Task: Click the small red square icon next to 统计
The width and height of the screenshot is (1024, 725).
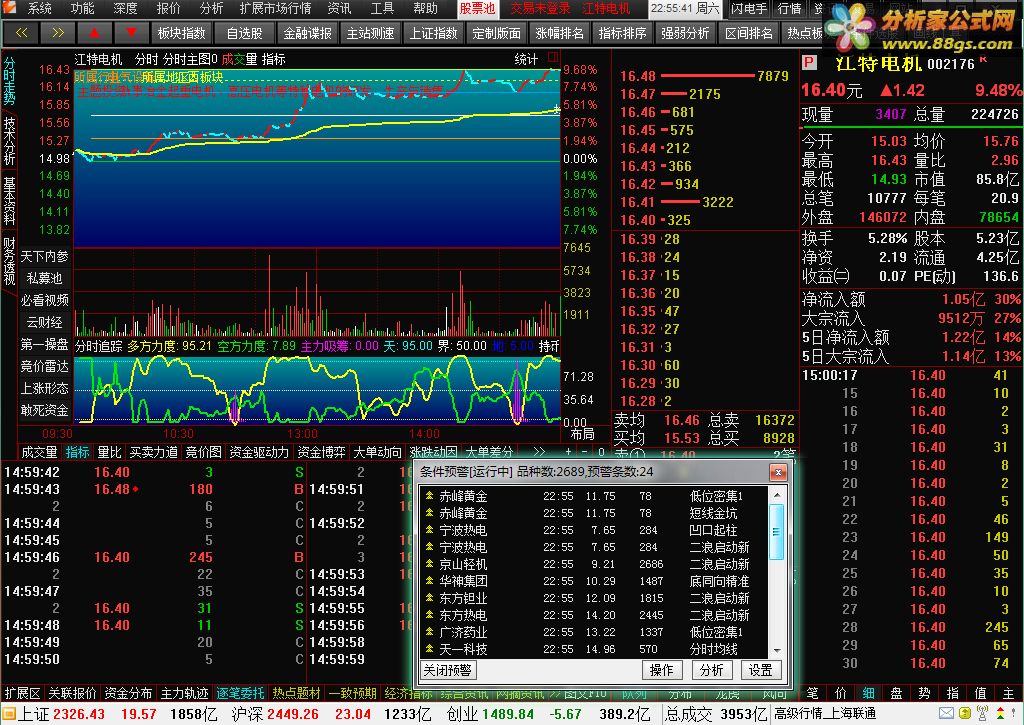Action: [x=553, y=57]
